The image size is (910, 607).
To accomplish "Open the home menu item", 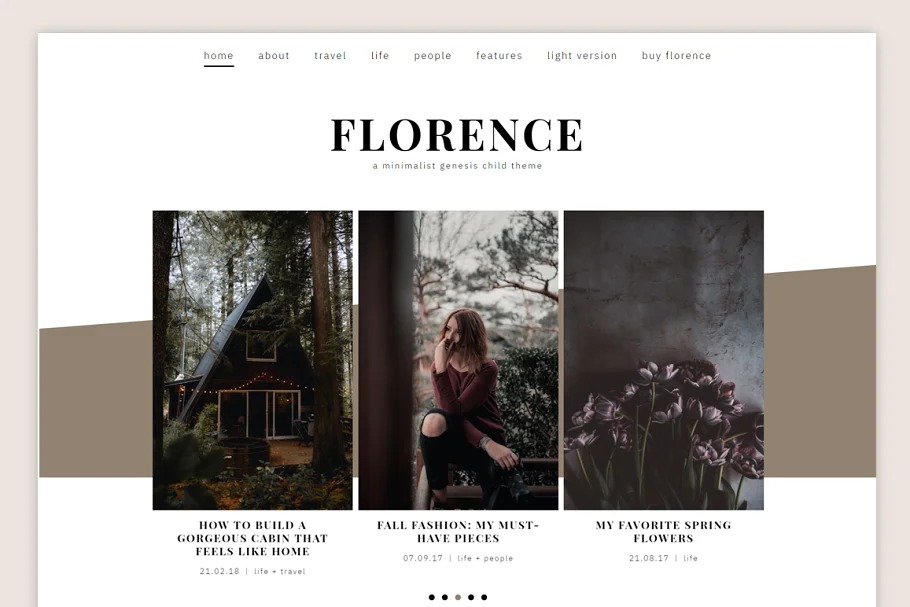I will pos(218,56).
